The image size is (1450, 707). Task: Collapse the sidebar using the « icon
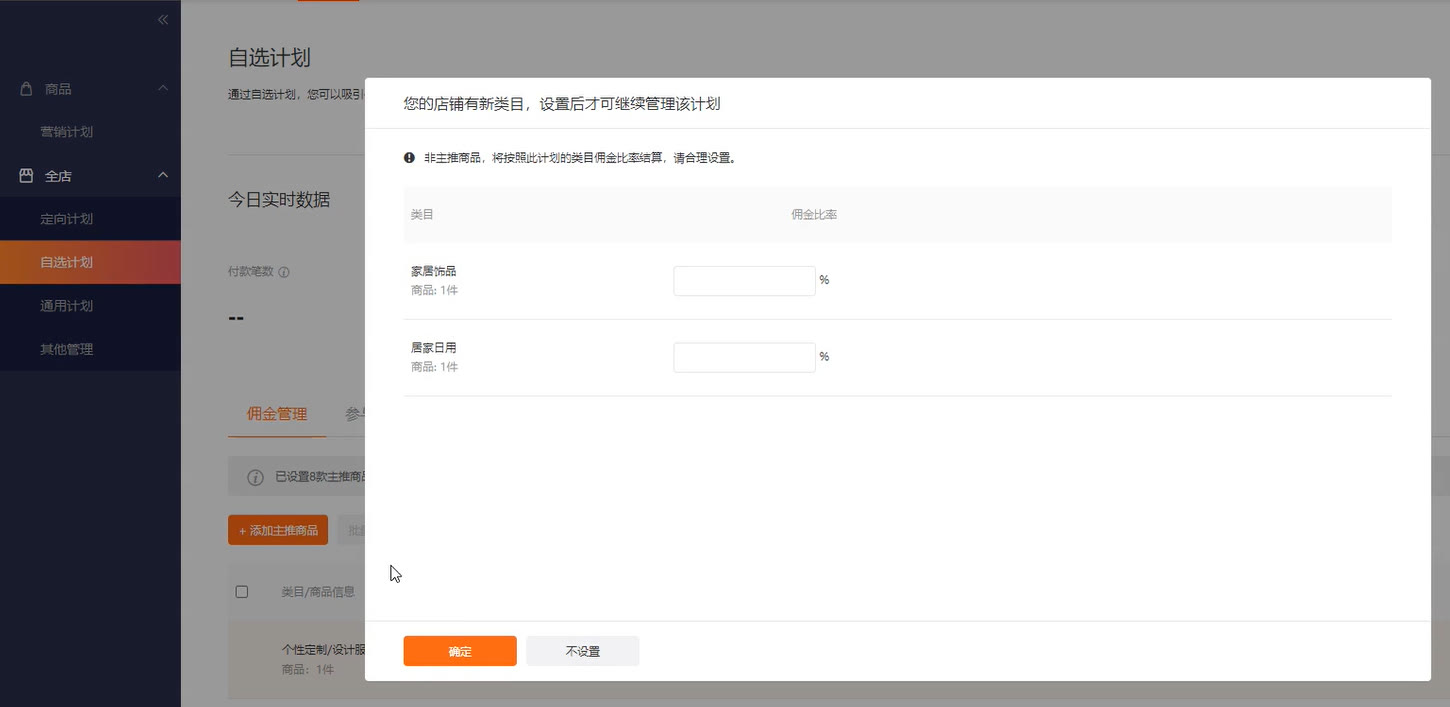pos(162,18)
